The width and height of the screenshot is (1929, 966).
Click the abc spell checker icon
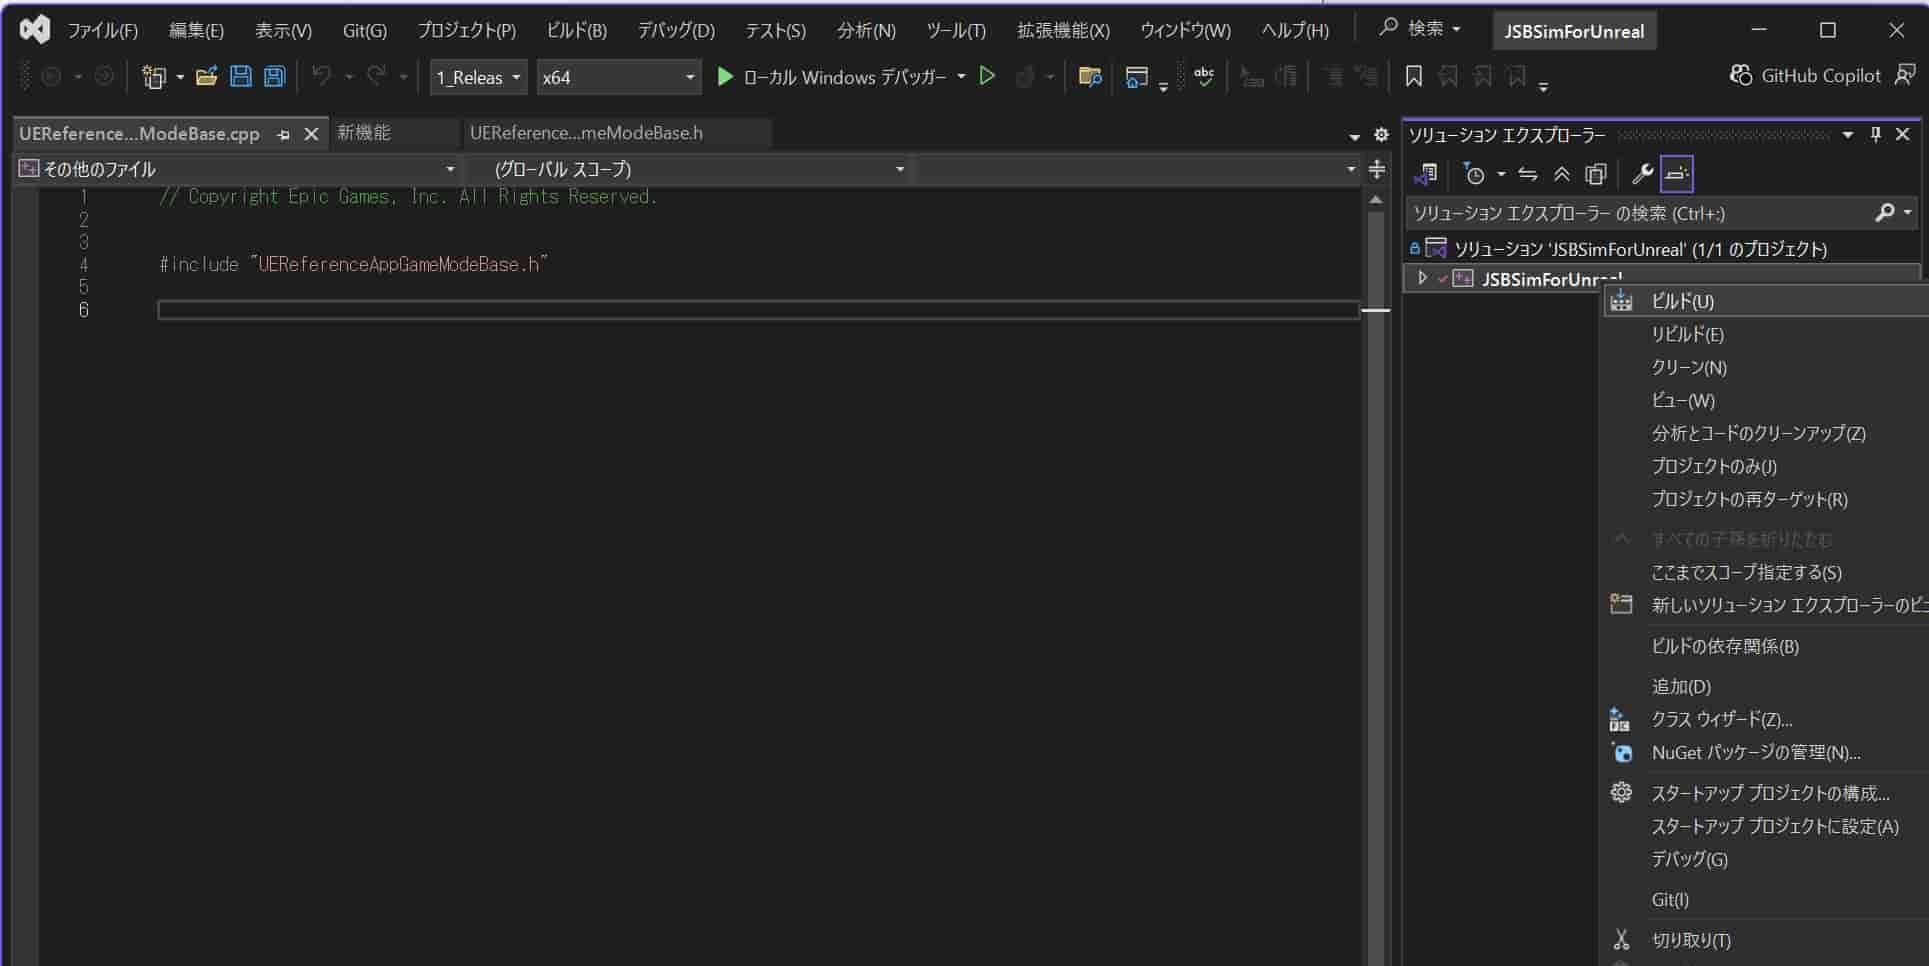pyautogui.click(x=1204, y=76)
